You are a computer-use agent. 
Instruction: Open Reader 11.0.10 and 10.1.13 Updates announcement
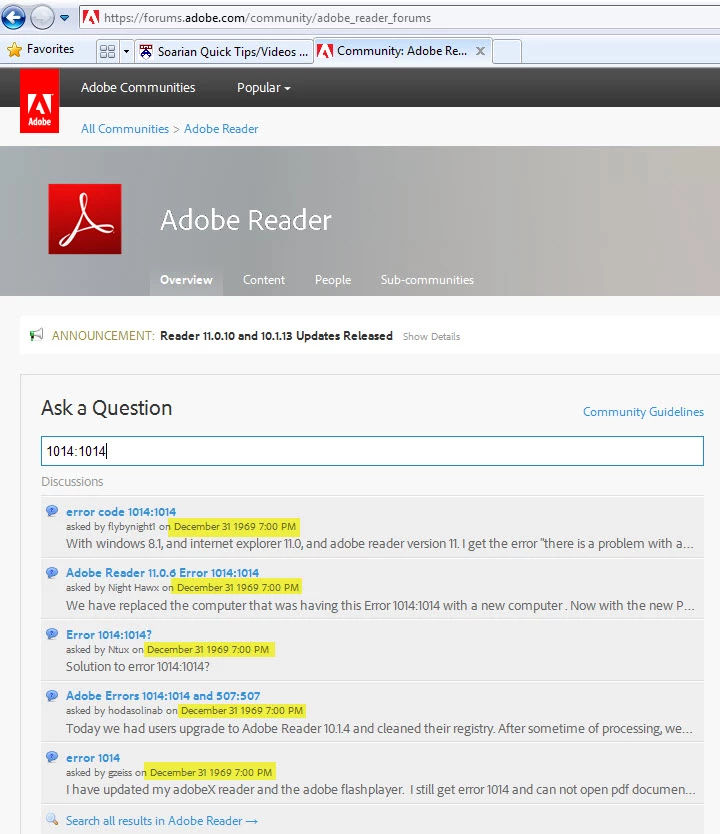pos(277,336)
